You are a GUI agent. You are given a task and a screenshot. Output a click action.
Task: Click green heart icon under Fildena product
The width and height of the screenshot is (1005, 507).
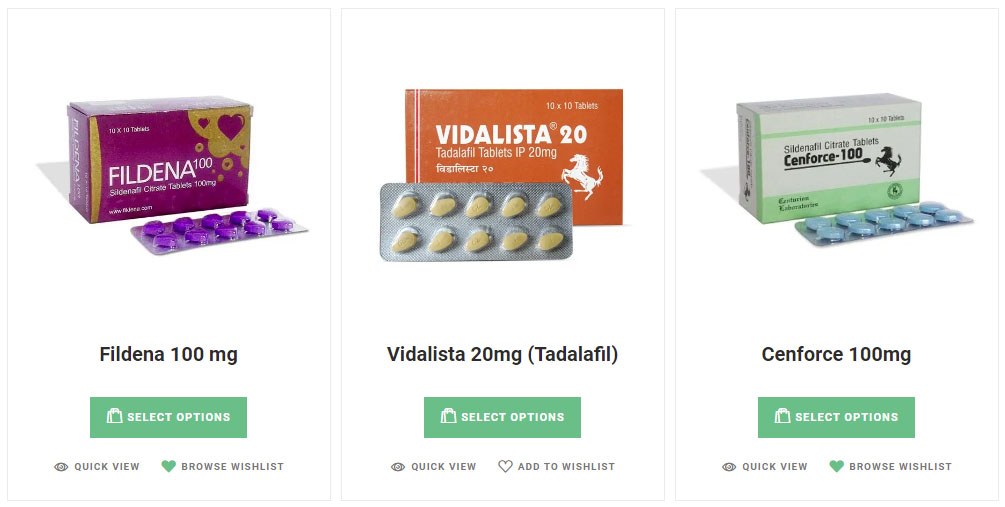point(169,467)
